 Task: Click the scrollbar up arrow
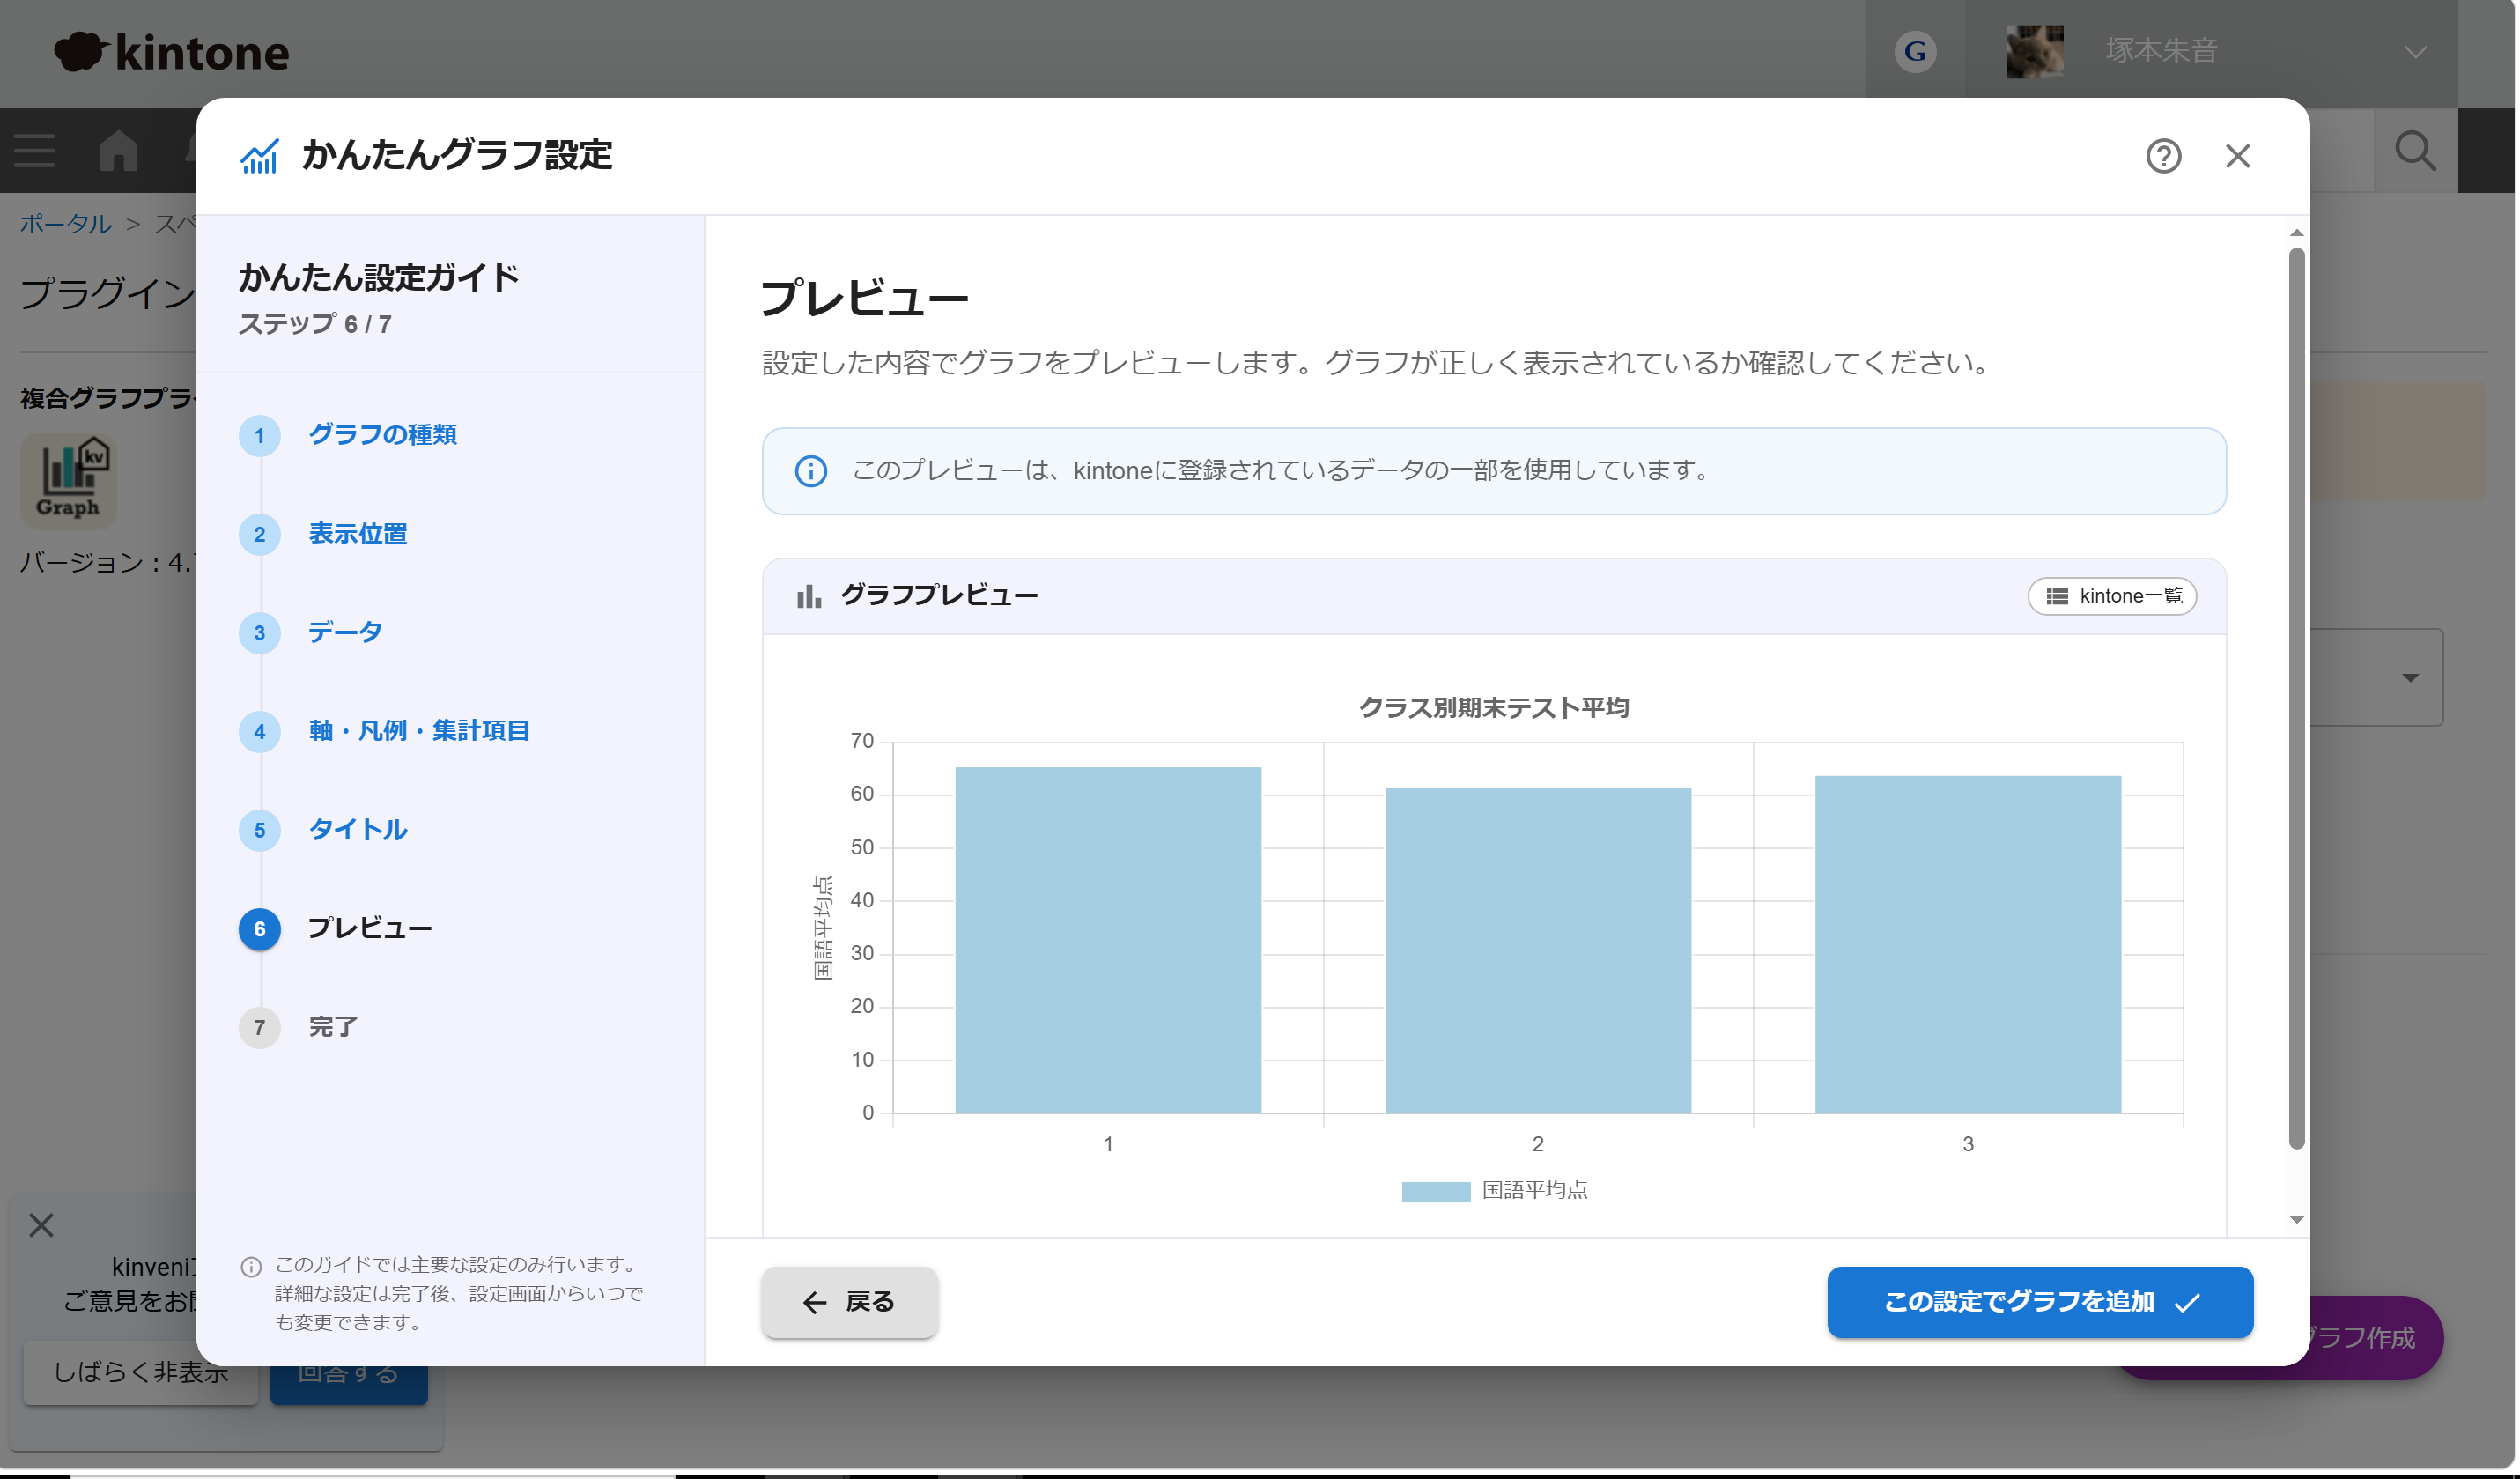click(2297, 232)
